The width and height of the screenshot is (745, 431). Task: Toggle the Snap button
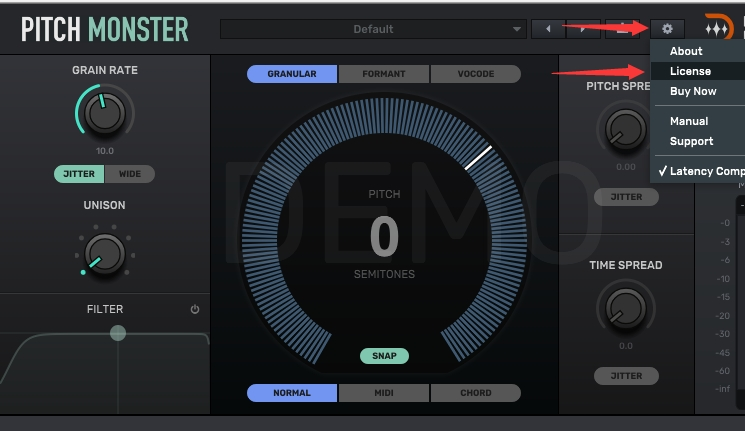[x=384, y=356]
